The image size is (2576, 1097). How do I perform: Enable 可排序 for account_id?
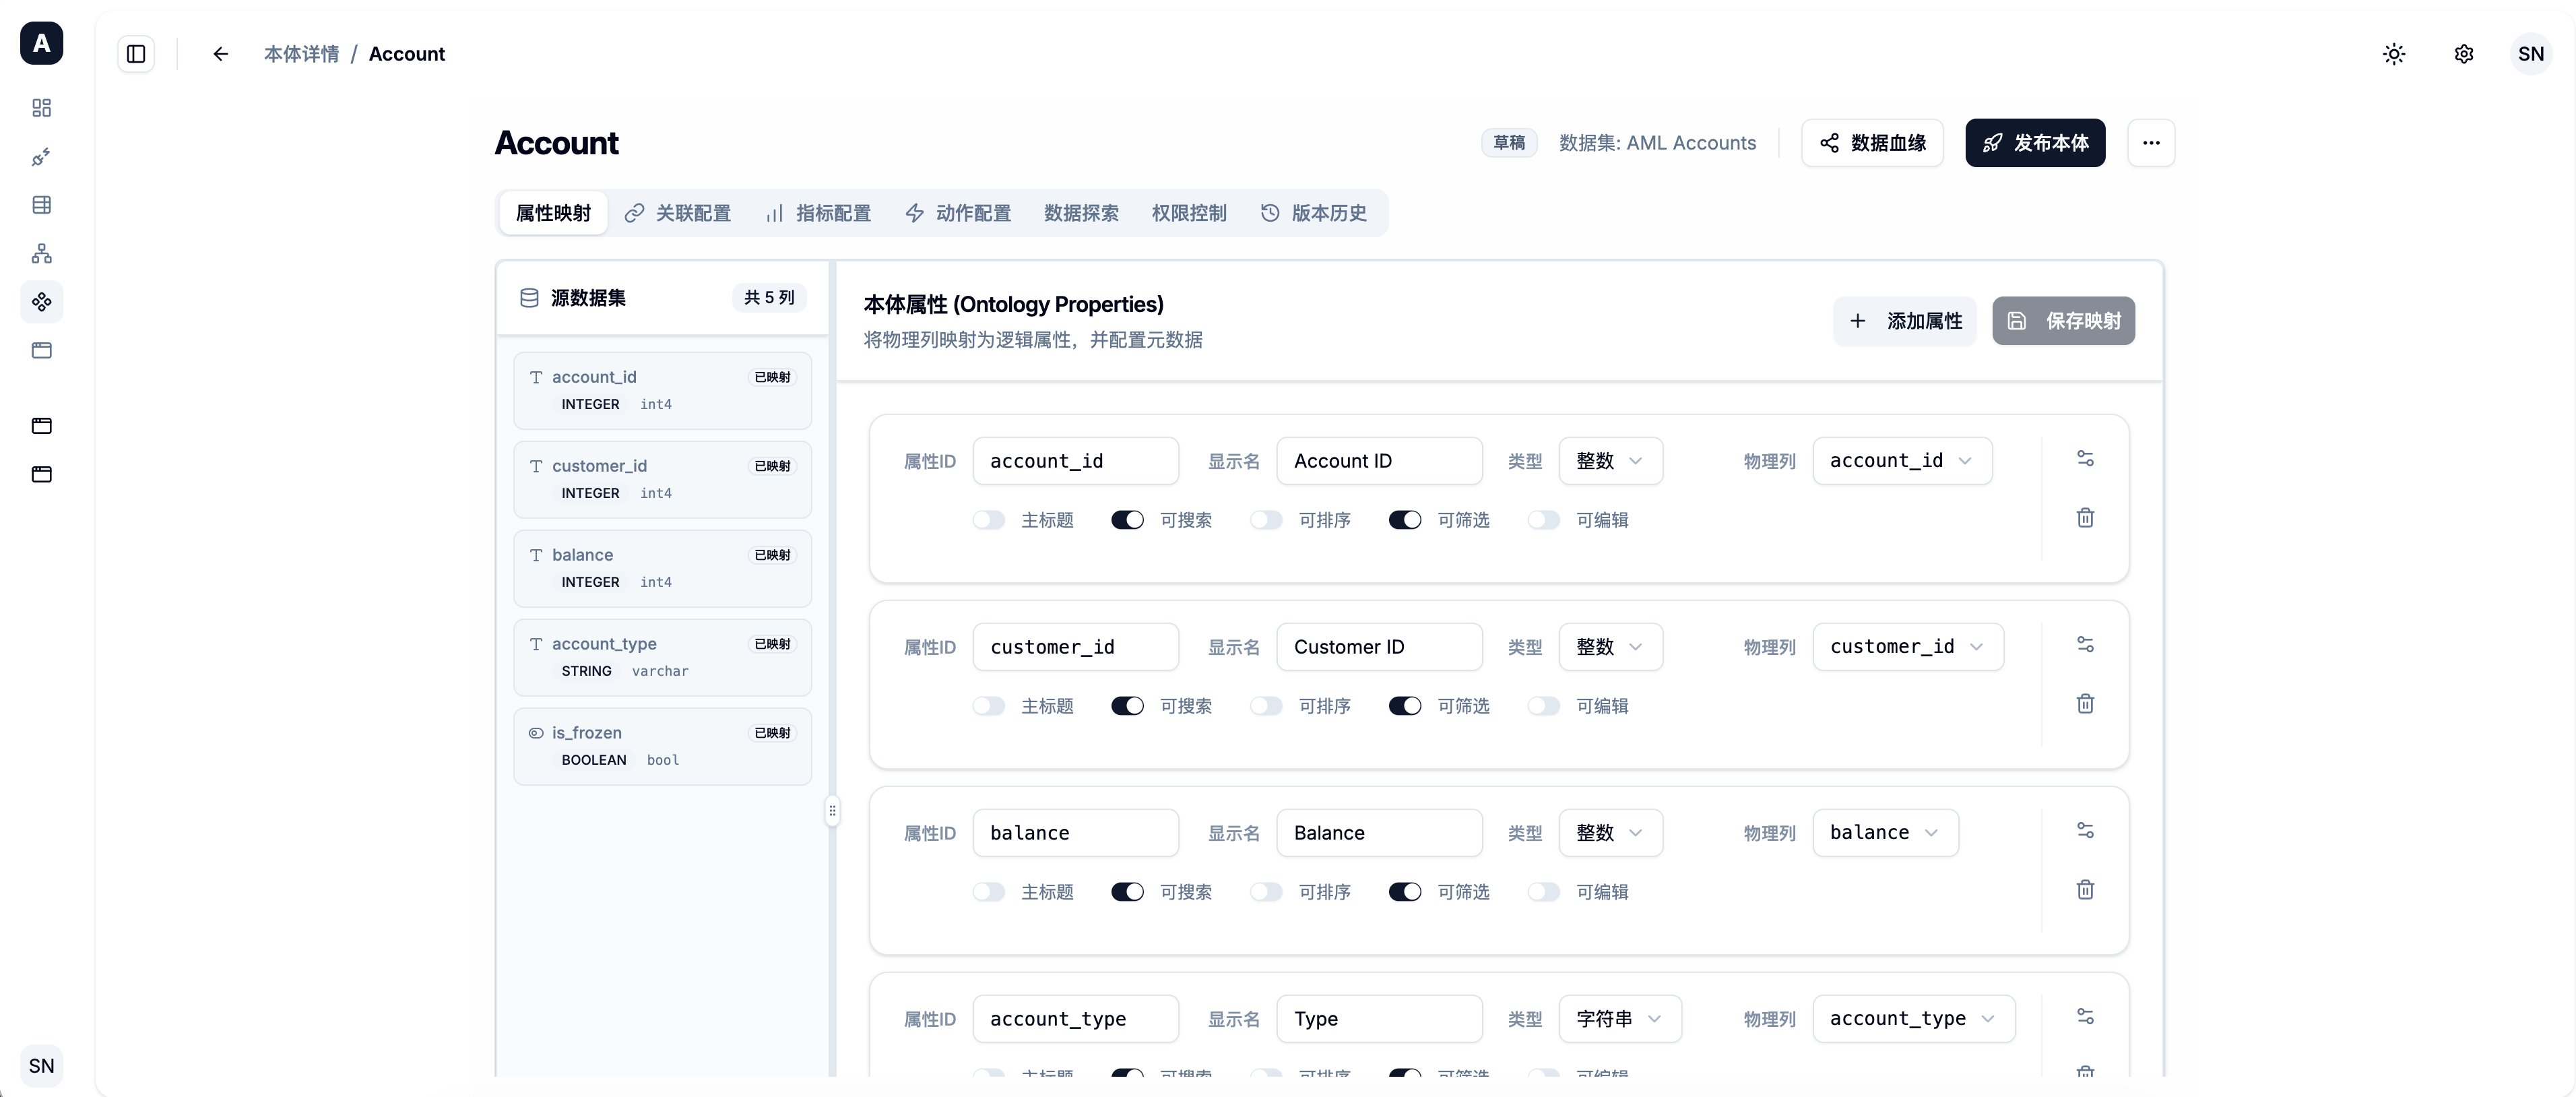tap(1266, 520)
